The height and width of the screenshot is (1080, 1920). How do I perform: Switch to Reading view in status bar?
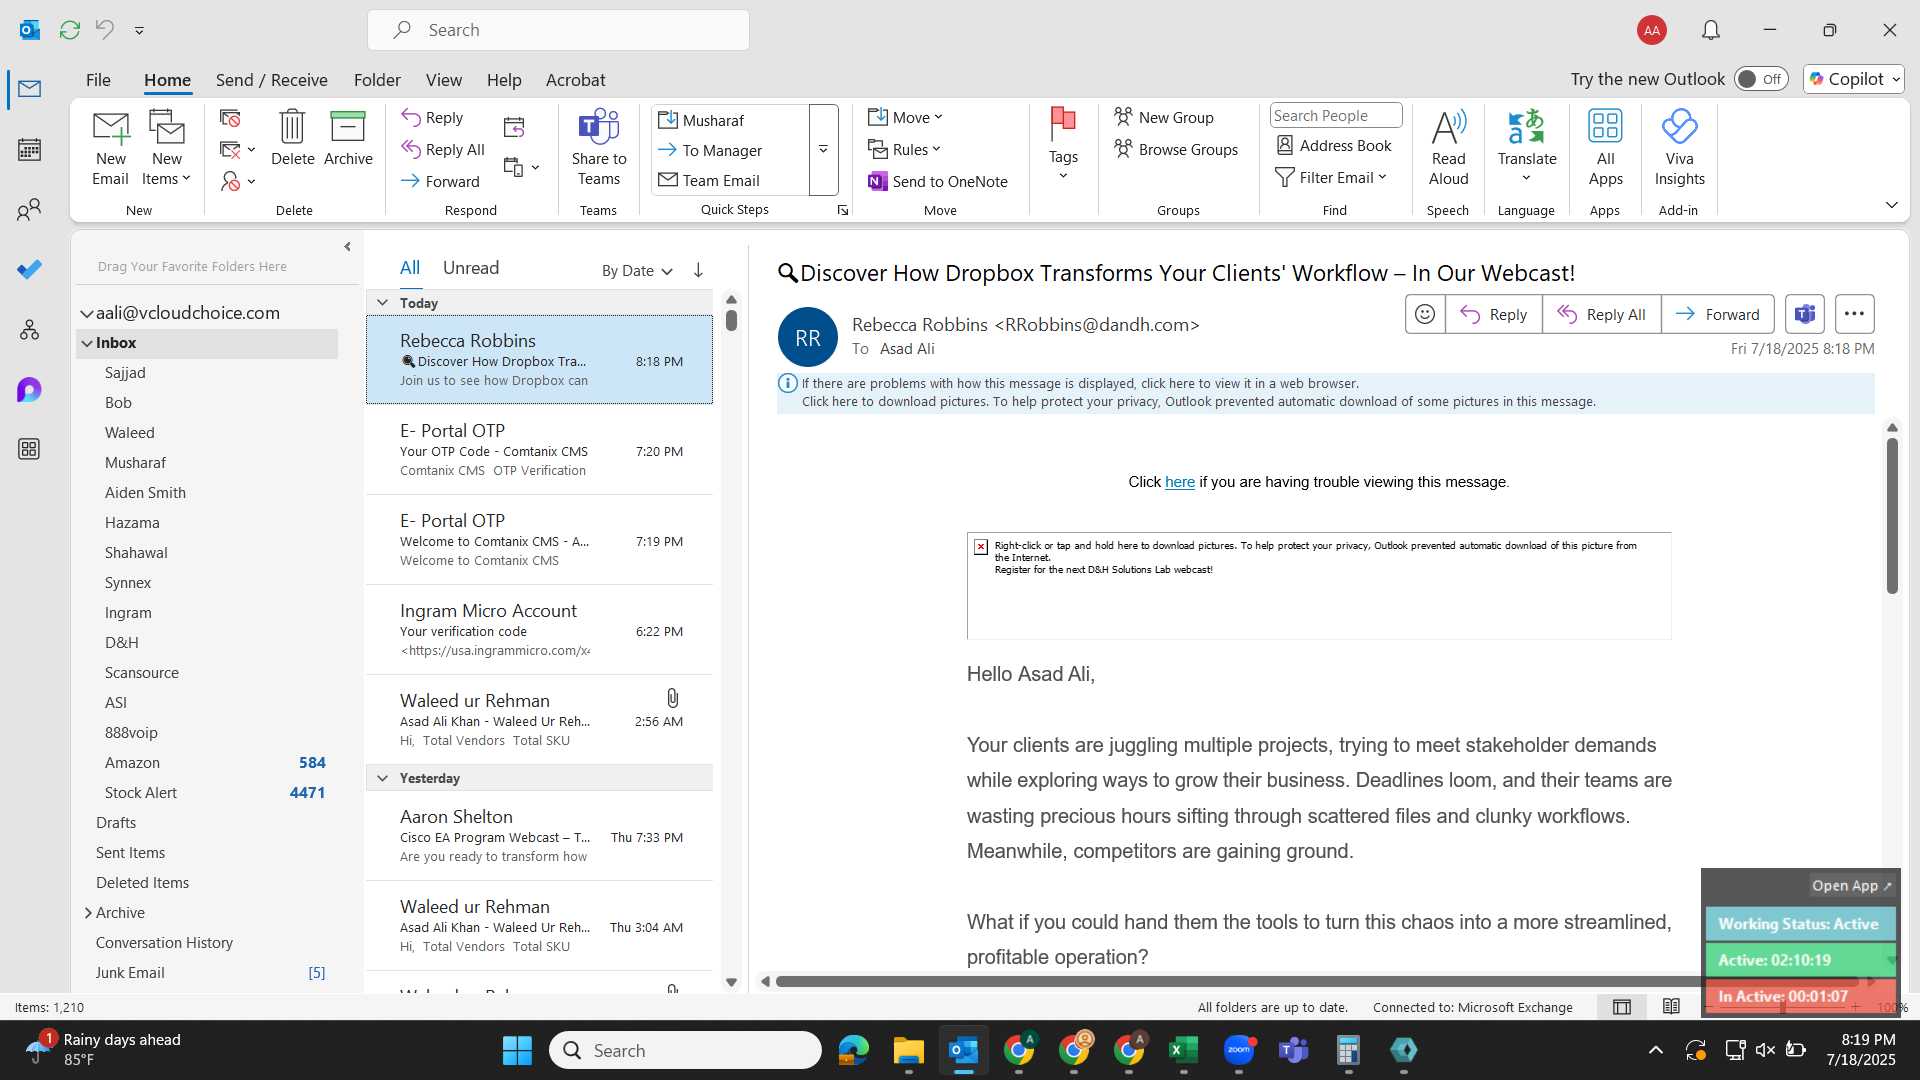click(x=1671, y=1007)
